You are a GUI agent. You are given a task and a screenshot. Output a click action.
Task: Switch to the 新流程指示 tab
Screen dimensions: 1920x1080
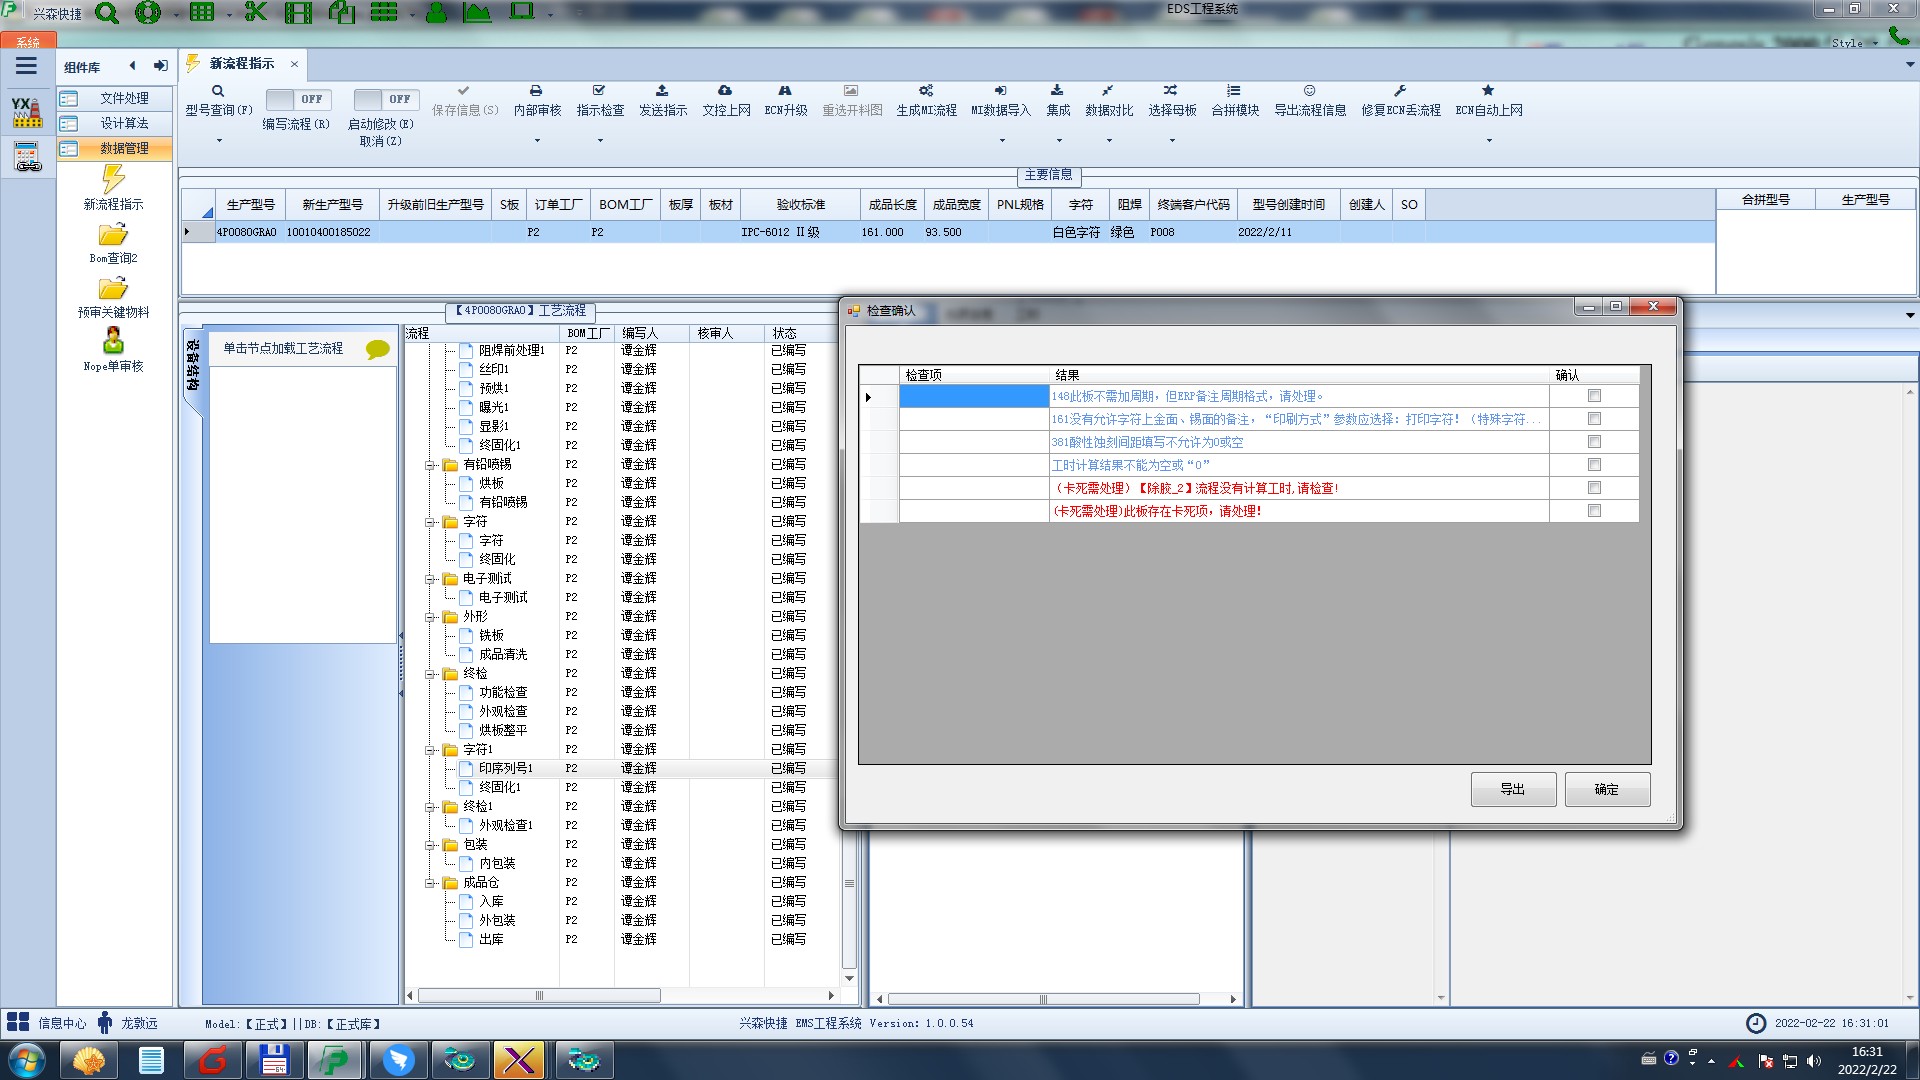[x=241, y=64]
